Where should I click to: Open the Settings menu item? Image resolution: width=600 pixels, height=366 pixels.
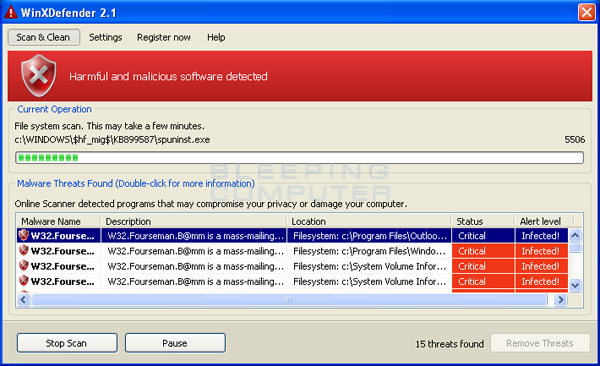105,38
